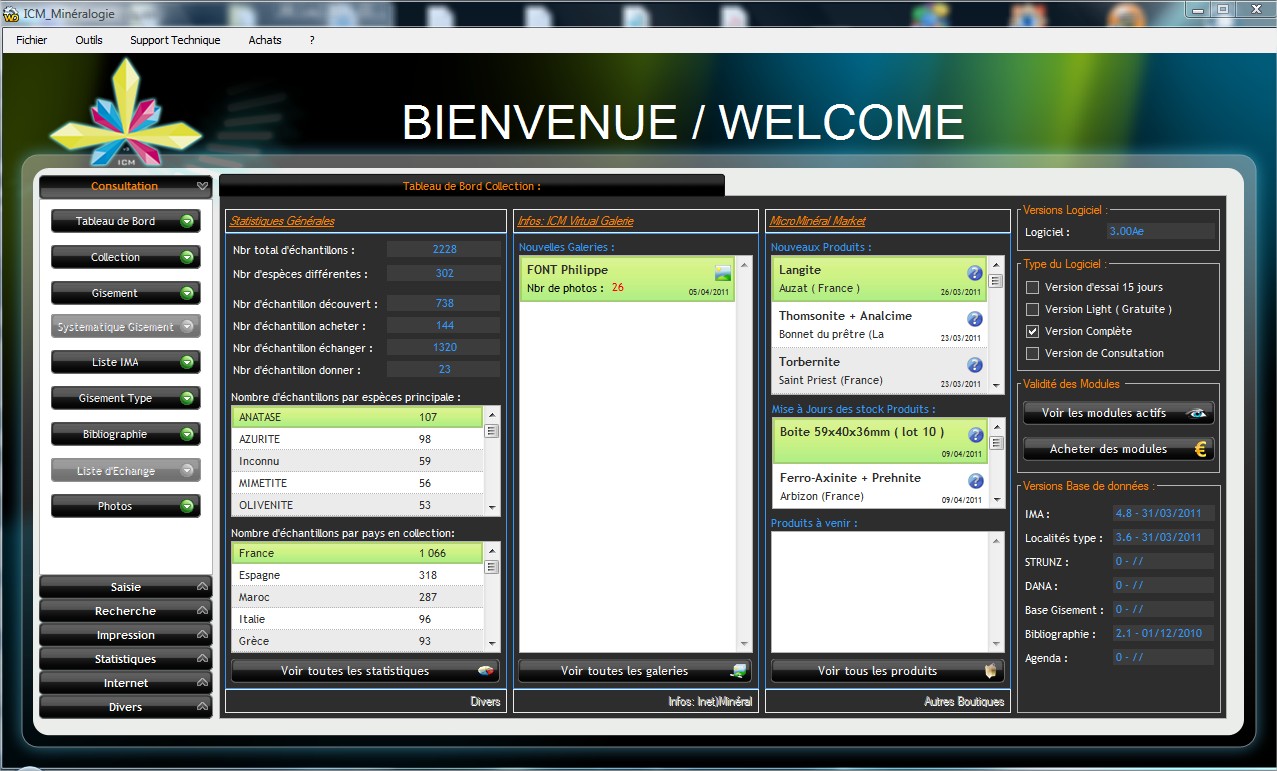Uncheck Version Complète checkbox
The image size is (1277, 771).
pyautogui.click(x=1033, y=331)
